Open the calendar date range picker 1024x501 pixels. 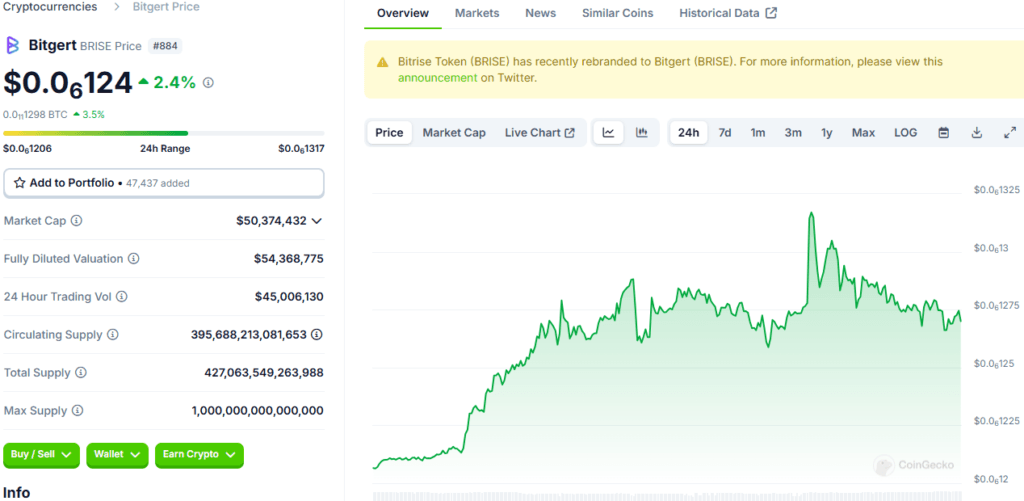944,133
